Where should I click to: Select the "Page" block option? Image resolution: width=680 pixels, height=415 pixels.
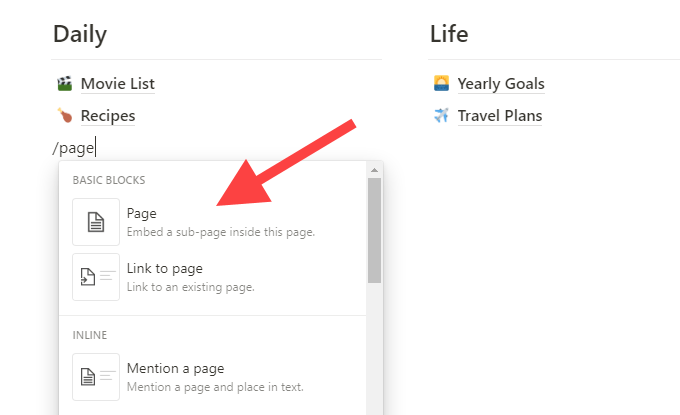click(x=220, y=222)
